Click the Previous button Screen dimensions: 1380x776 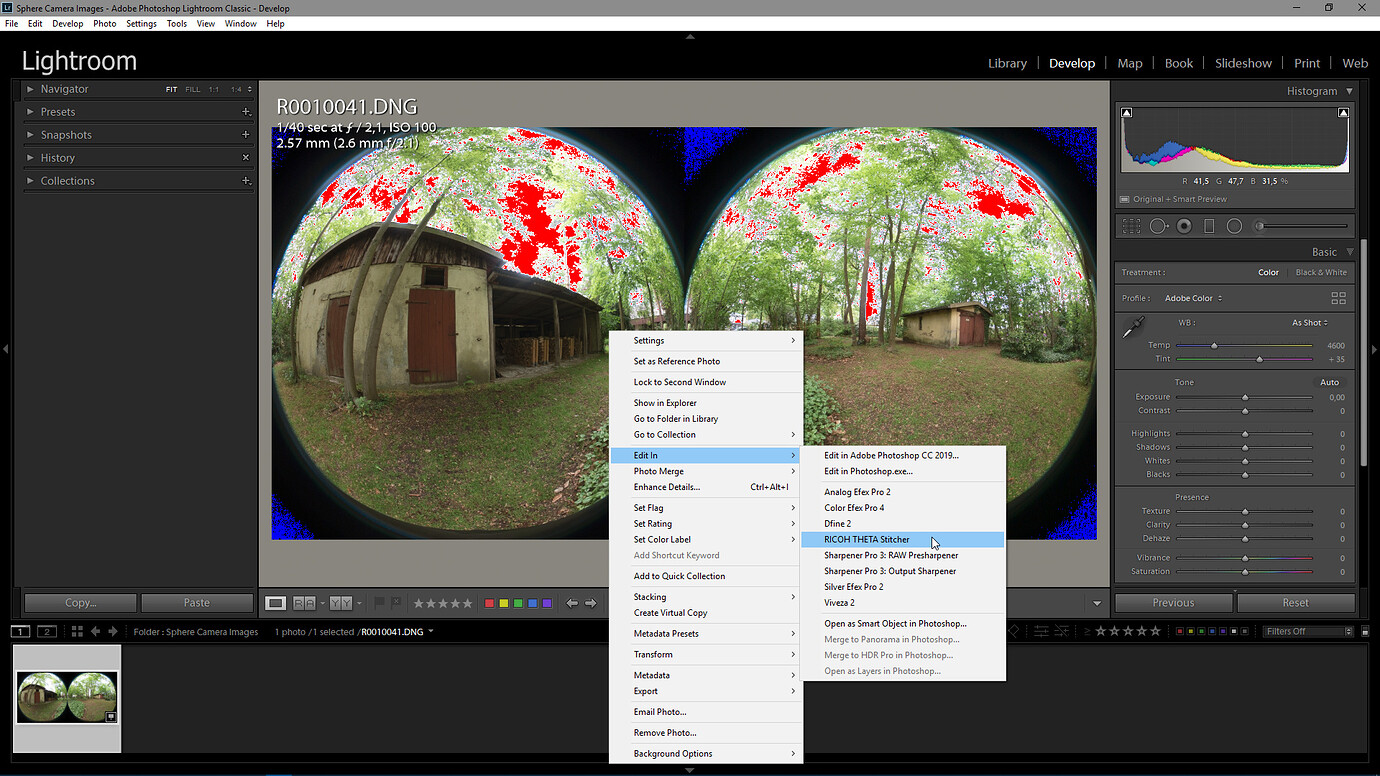tap(1173, 603)
